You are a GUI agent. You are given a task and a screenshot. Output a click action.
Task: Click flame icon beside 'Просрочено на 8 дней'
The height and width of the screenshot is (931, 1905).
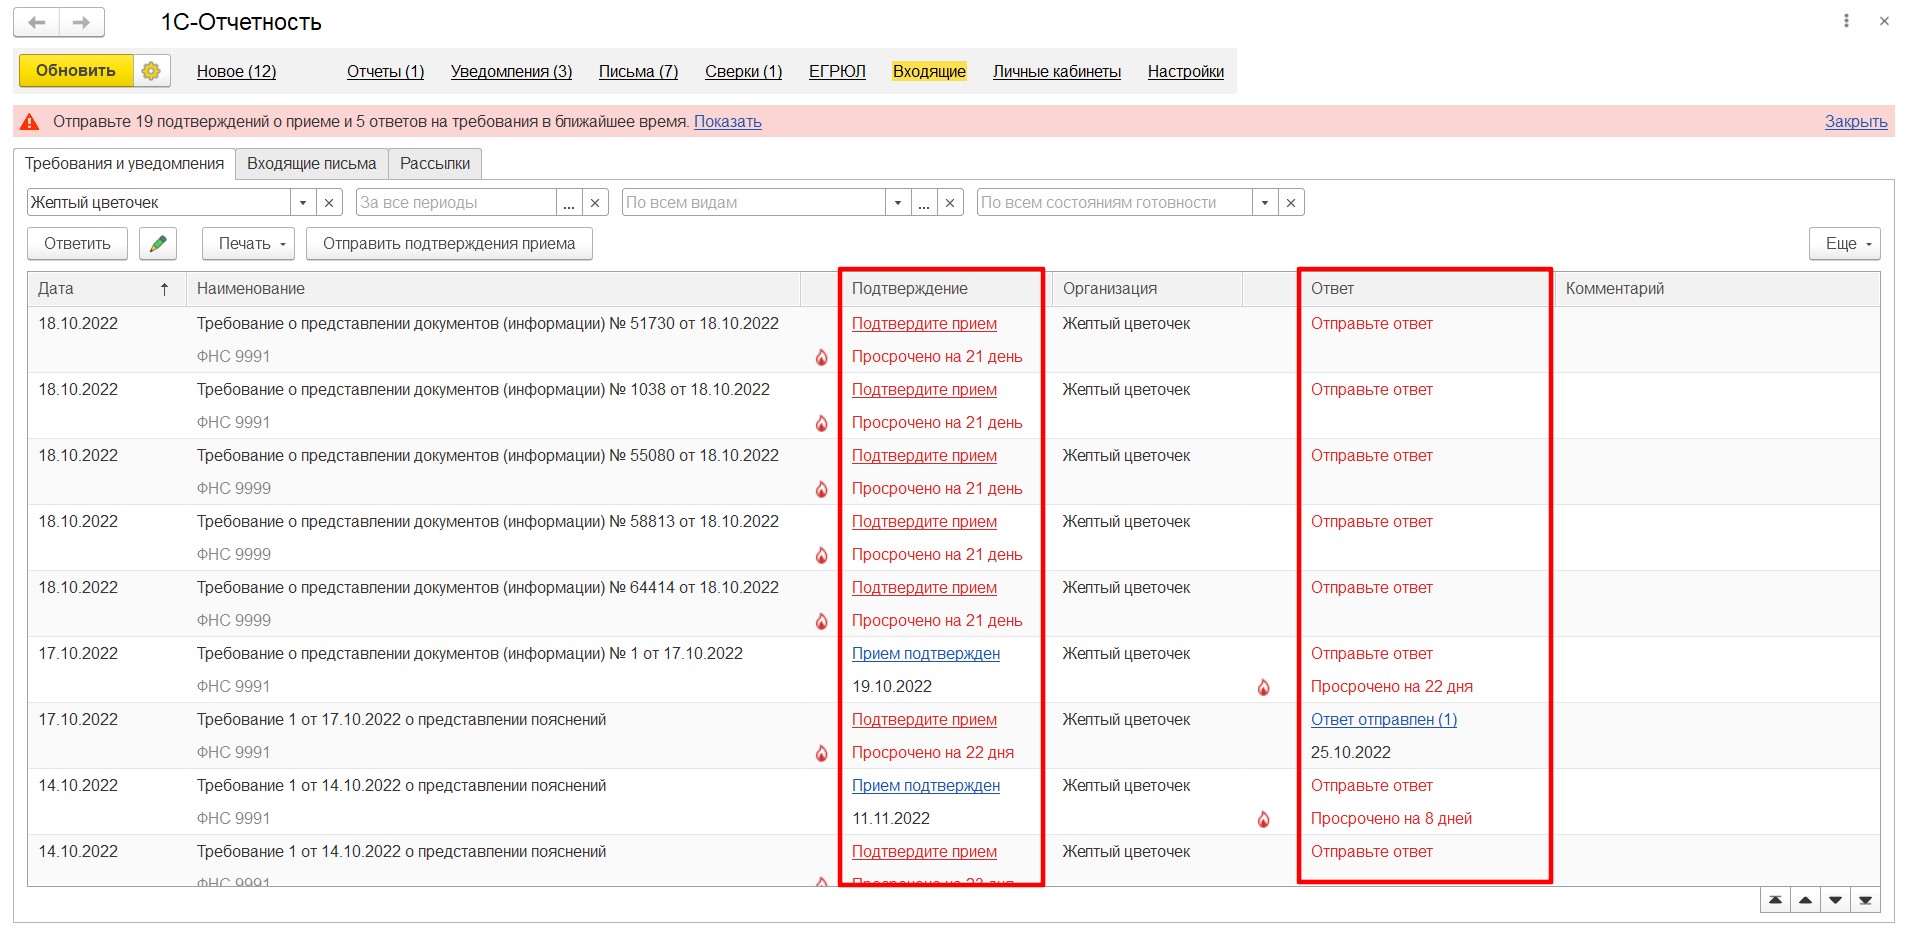tap(1263, 819)
